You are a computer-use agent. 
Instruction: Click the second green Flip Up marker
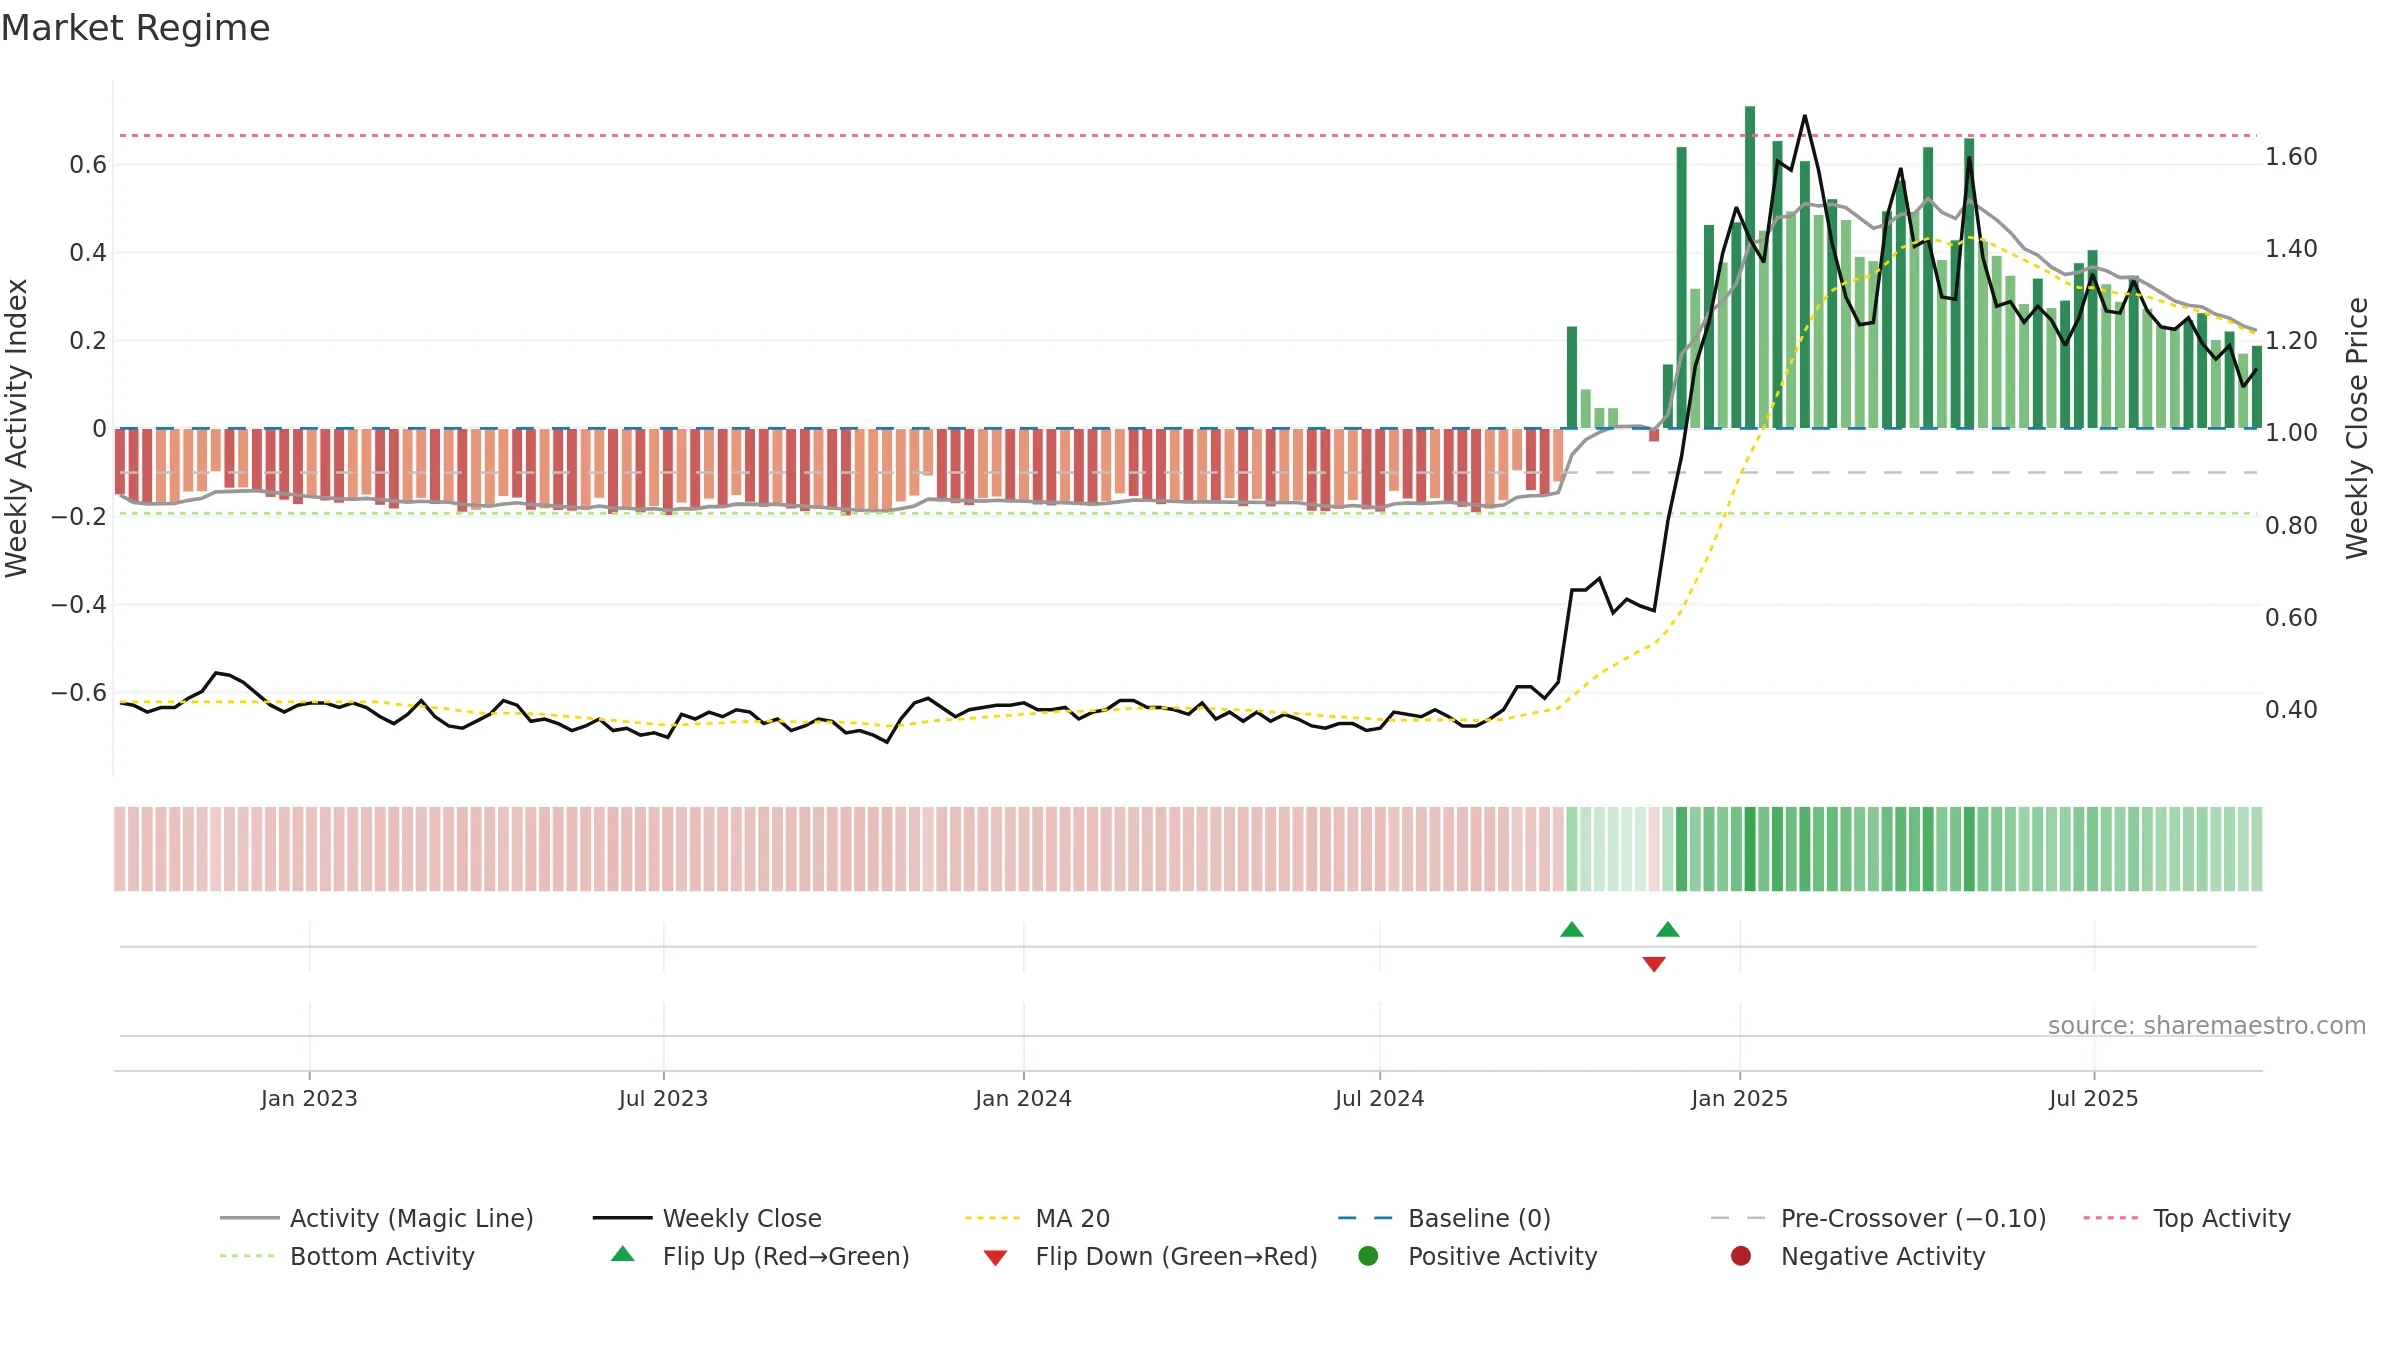[1668, 930]
